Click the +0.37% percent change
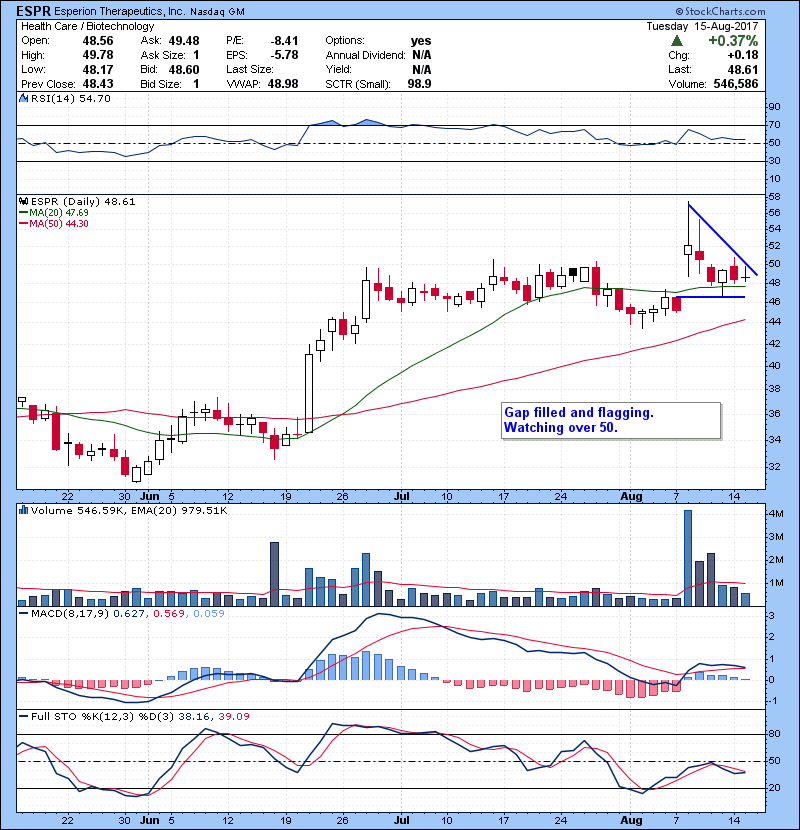The image size is (800, 830). [733, 41]
